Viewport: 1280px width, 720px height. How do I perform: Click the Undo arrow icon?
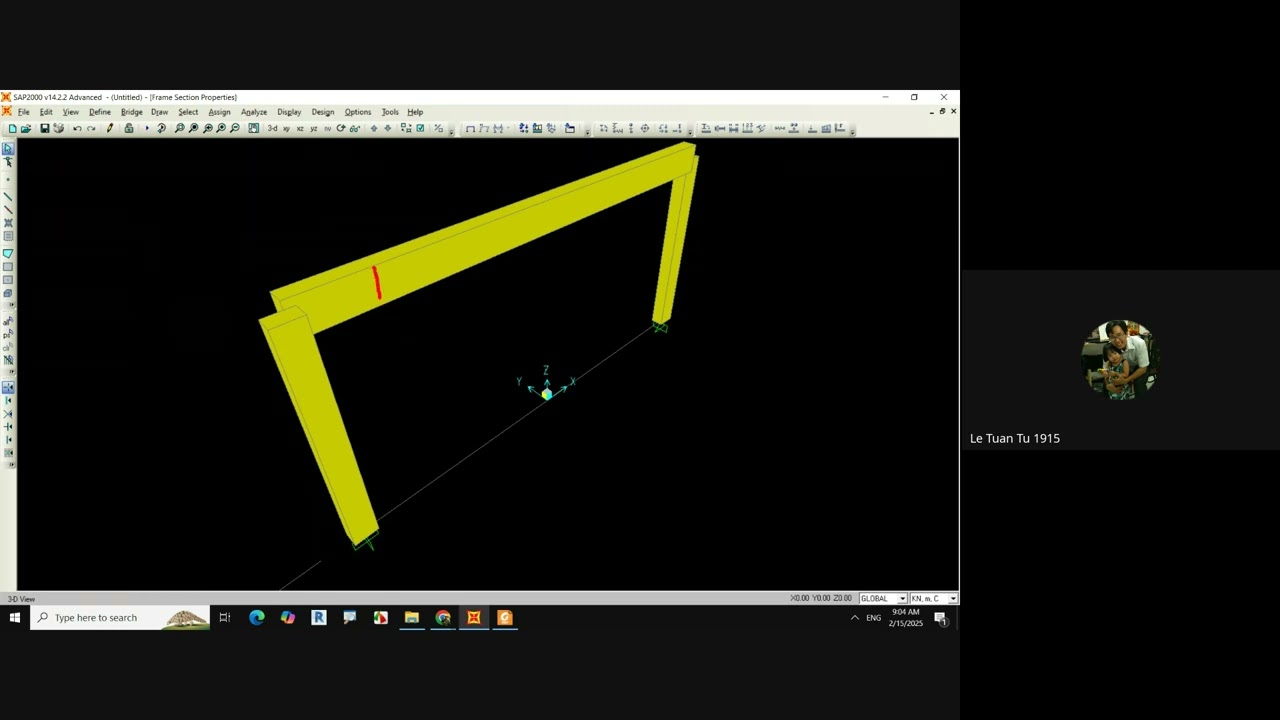(x=77, y=128)
